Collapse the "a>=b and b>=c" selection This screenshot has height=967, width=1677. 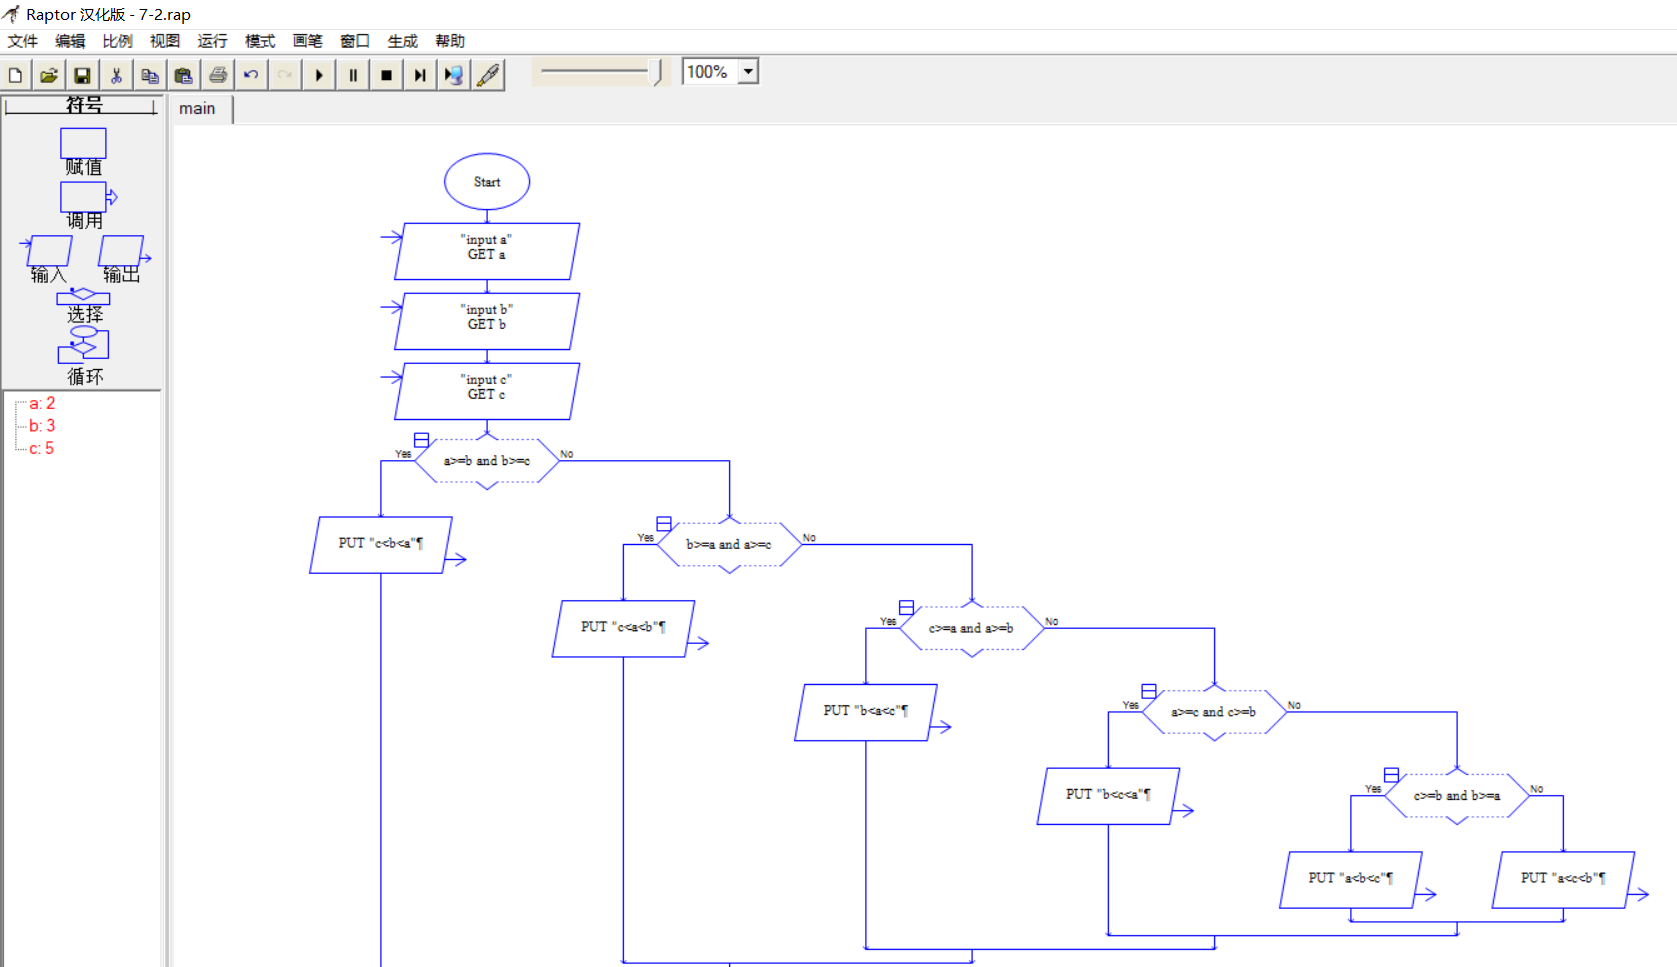[422, 440]
